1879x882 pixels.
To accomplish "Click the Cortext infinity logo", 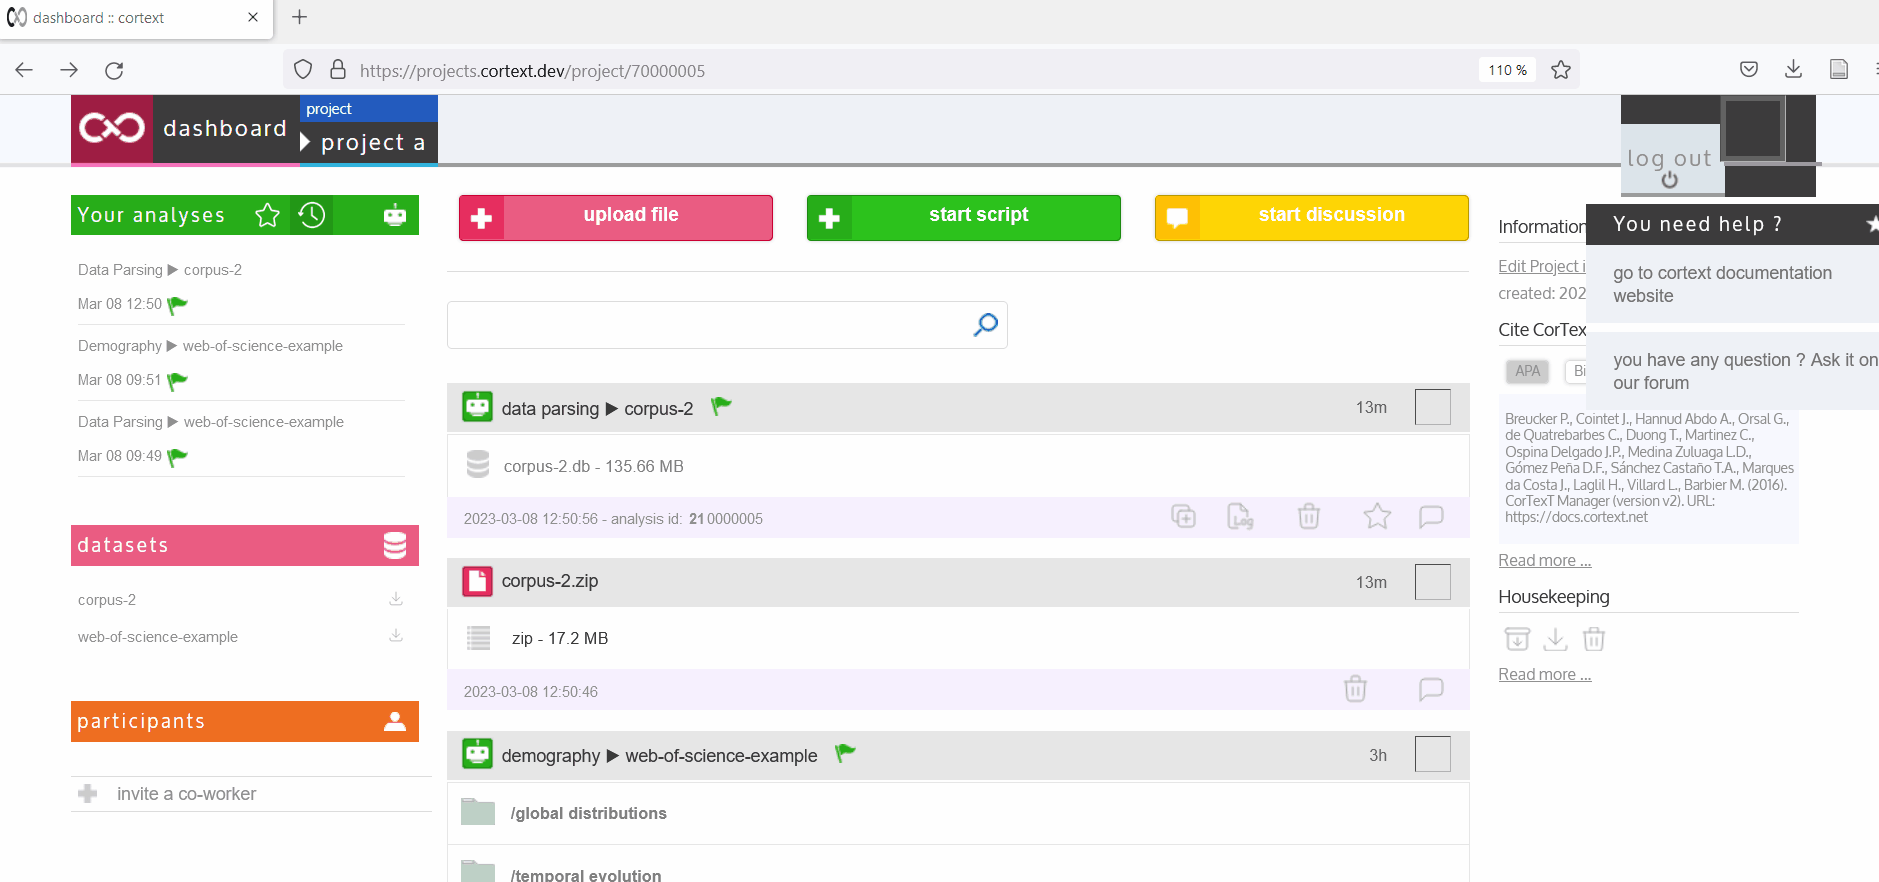I will tap(112, 128).
